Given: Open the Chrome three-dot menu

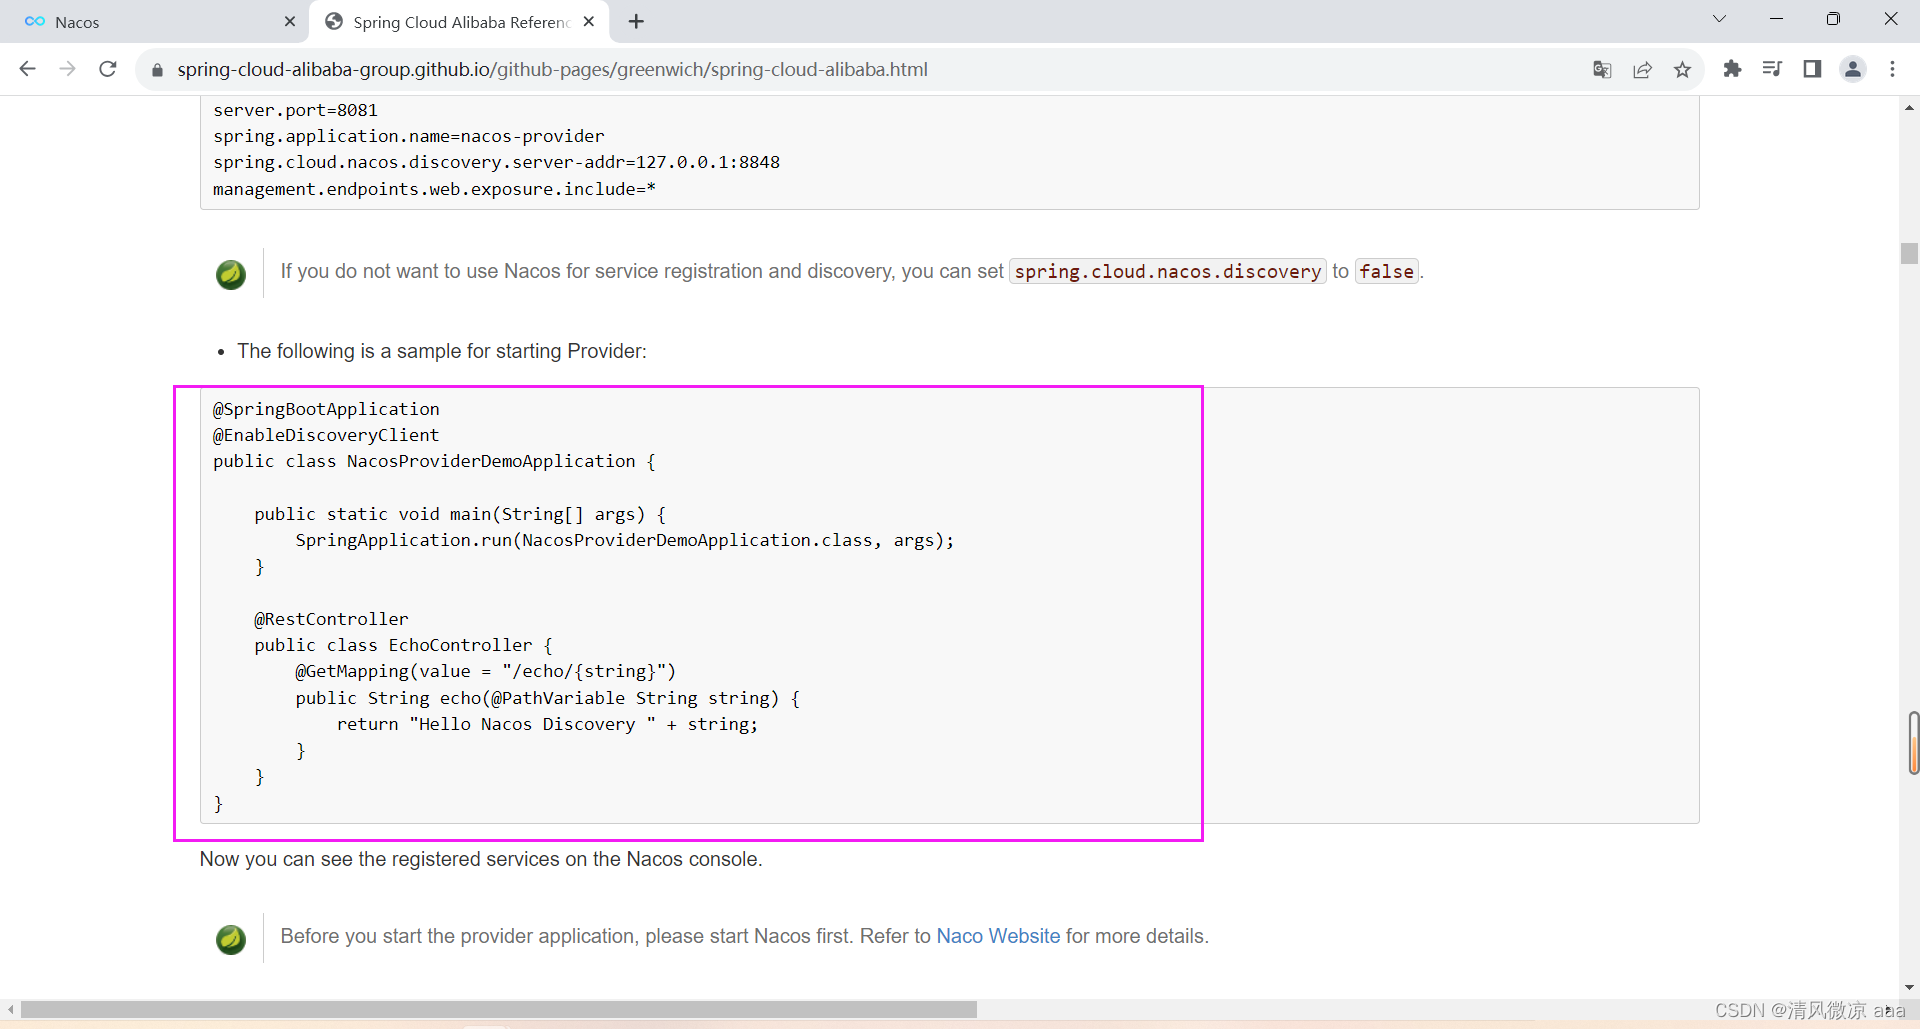Looking at the screenshot, I should coord(1893,69).
